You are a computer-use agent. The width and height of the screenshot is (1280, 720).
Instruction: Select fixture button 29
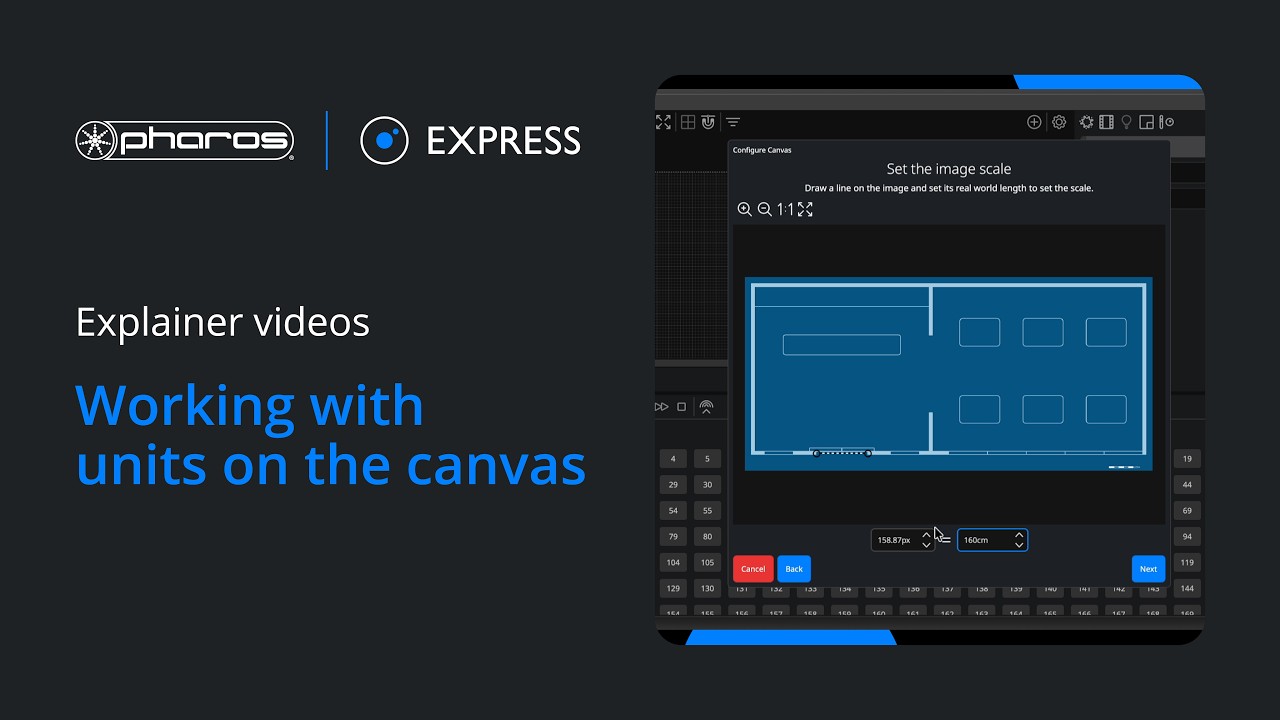[x=673, y=485]
